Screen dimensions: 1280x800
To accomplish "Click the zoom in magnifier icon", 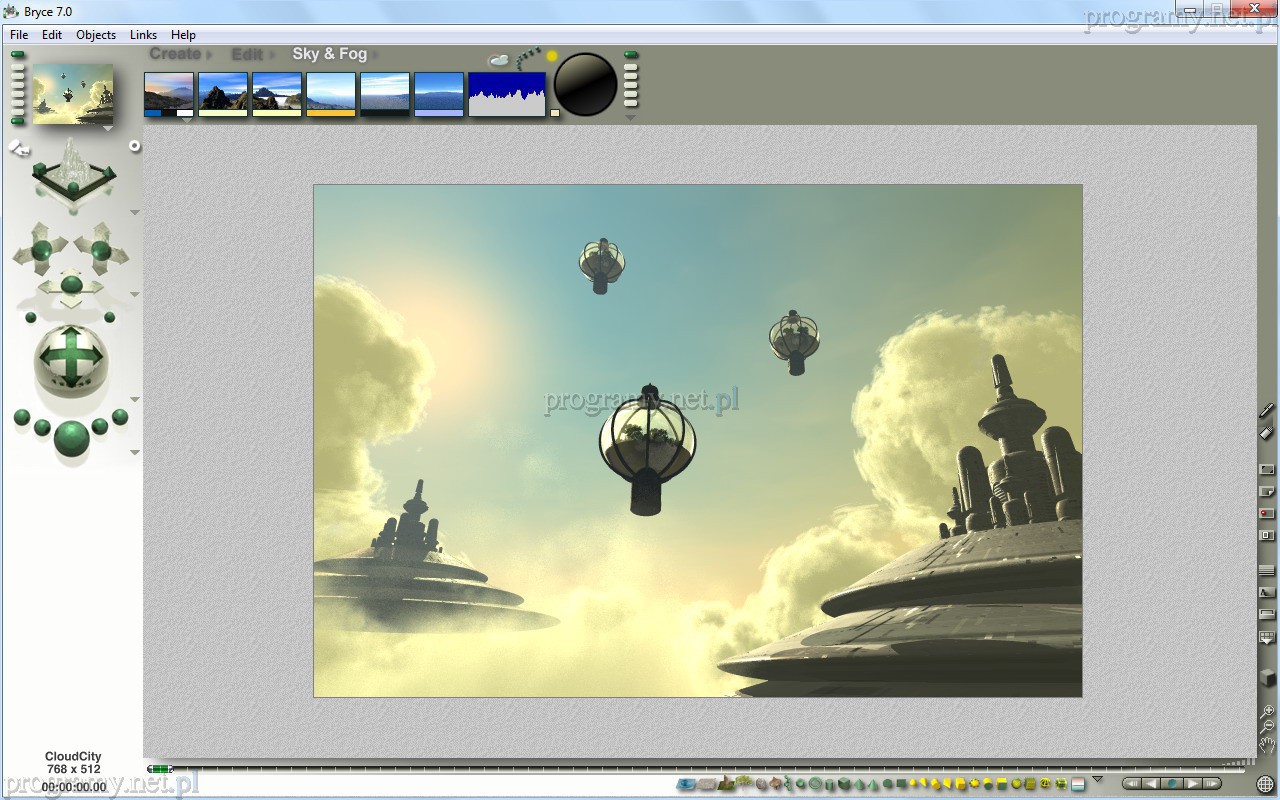I will point(1268,711).
